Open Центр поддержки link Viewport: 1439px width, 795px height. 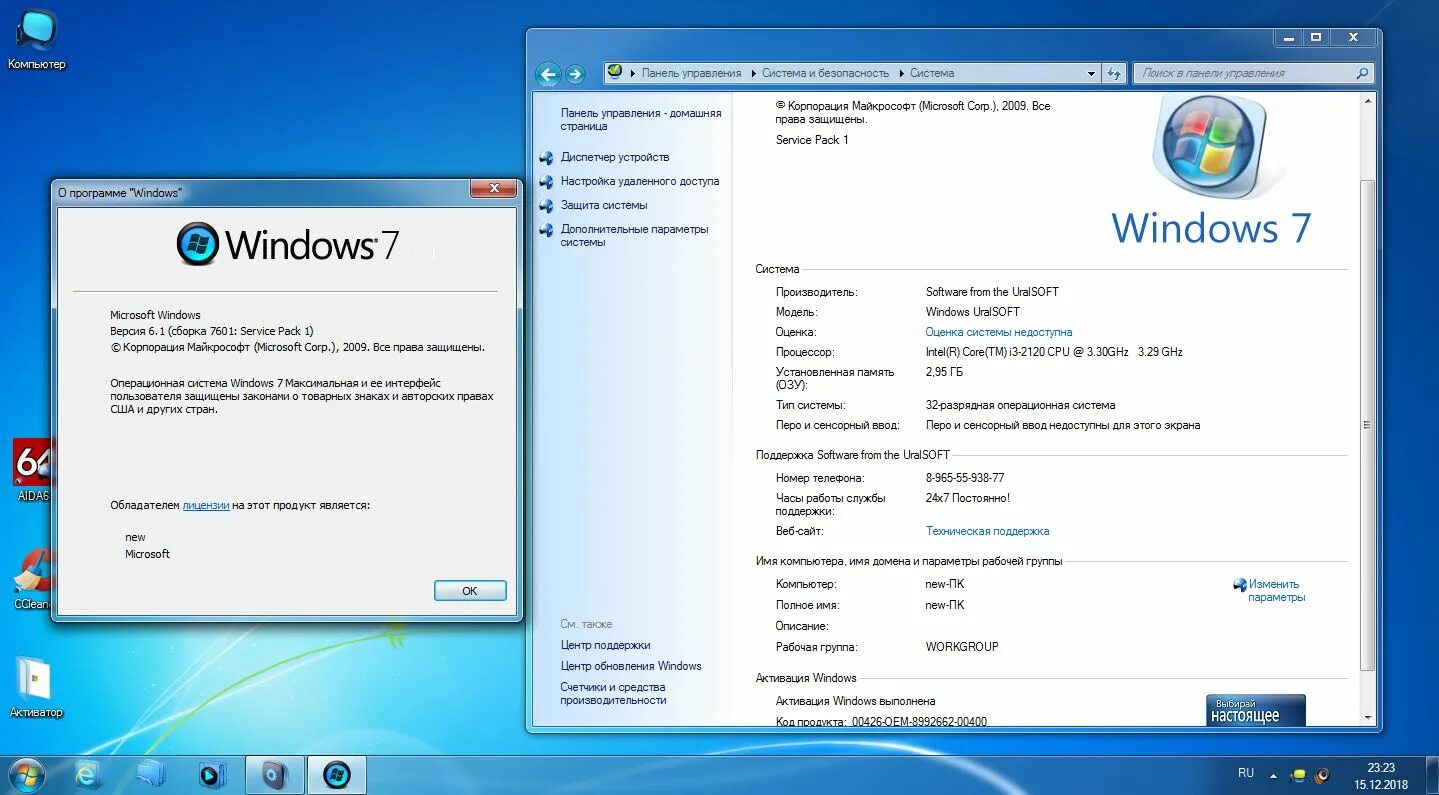pos(605,645)
